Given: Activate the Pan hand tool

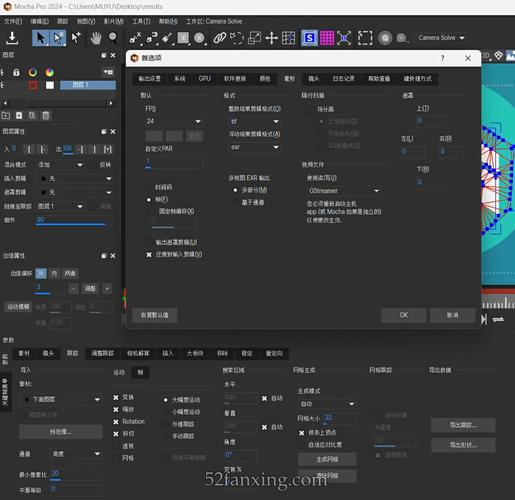Looking at the screenshot, I should point(95,38).
